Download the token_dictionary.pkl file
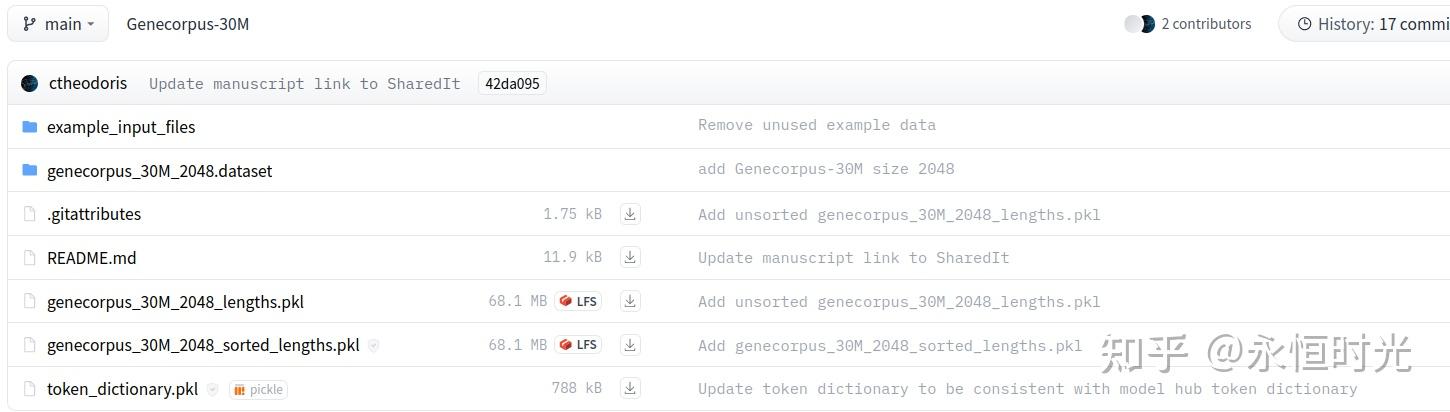 tap(630, 389)
